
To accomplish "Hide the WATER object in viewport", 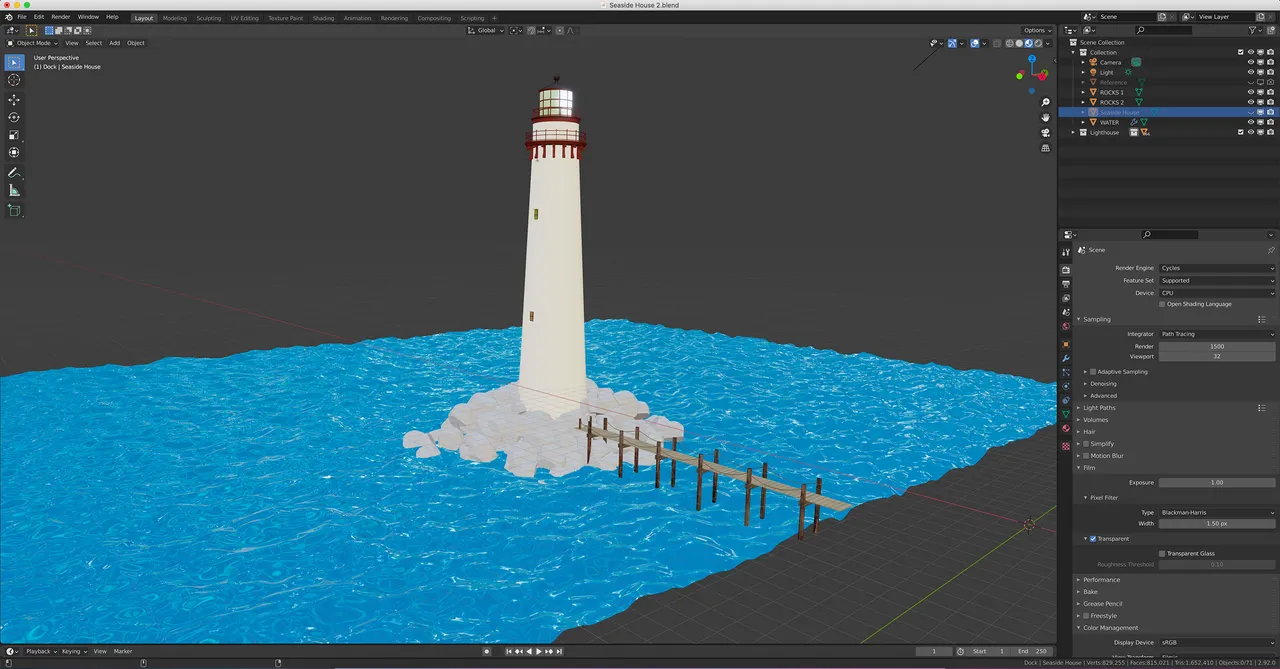I will pos(1250,122).
